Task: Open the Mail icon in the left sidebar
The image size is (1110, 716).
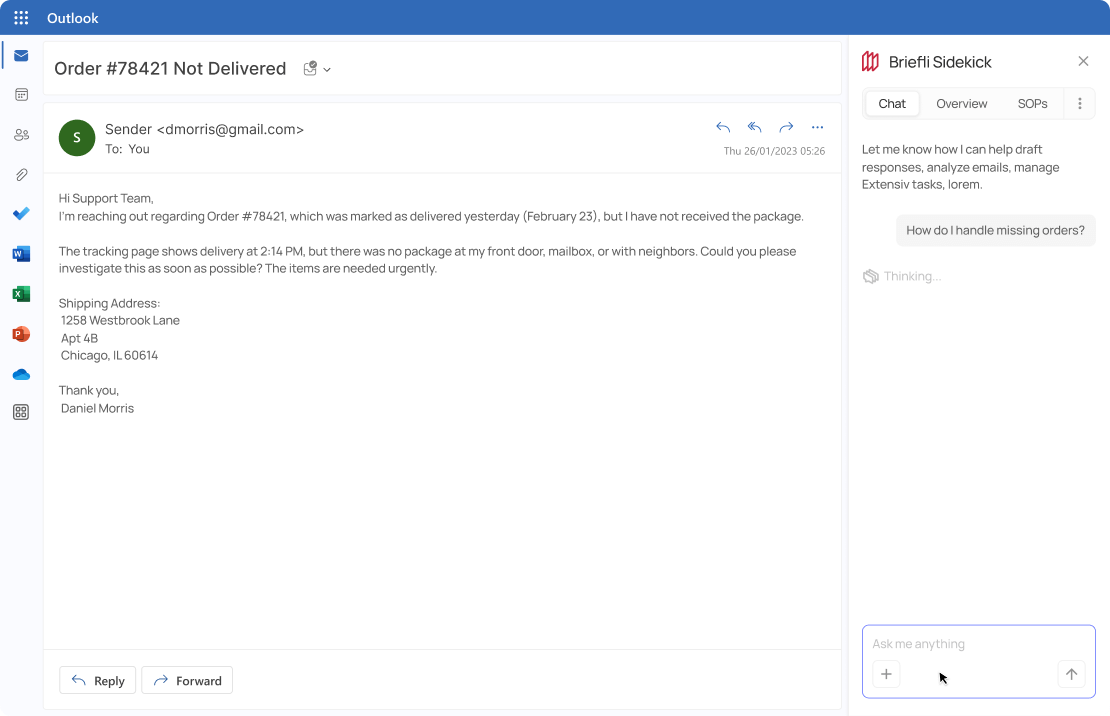Action: pyautogui.click(x=21, y=55)
